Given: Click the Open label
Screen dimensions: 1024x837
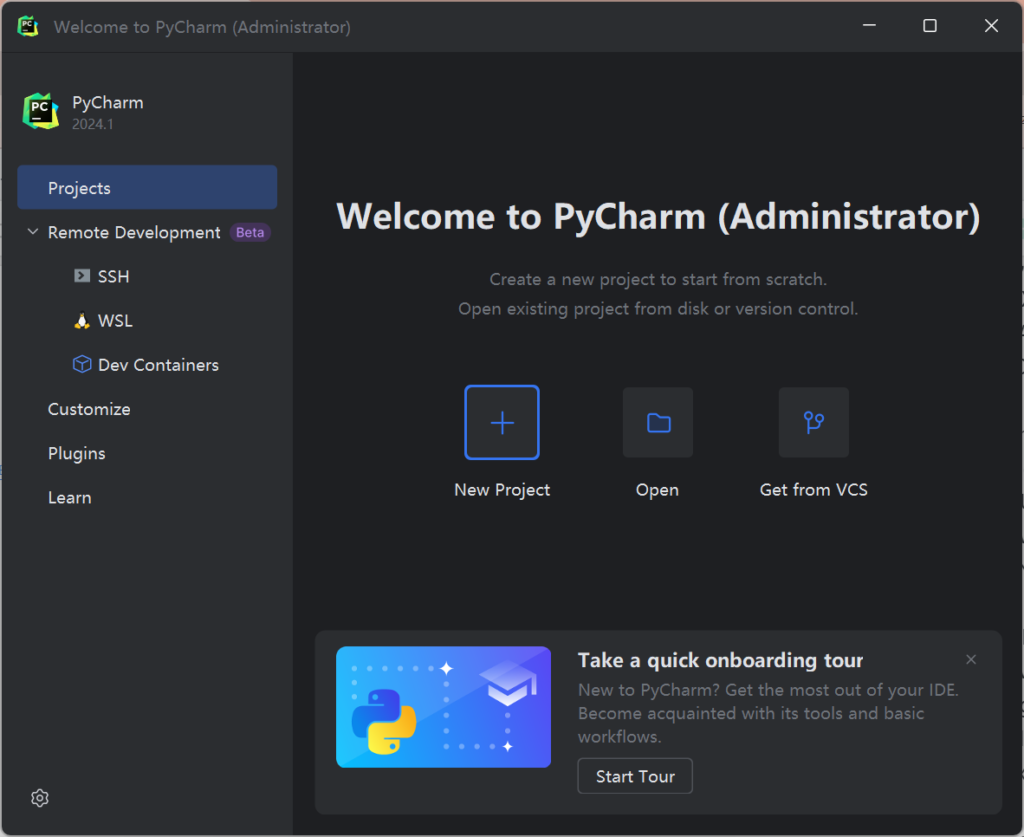Looking at the screenshot, I should pos(657,490).
